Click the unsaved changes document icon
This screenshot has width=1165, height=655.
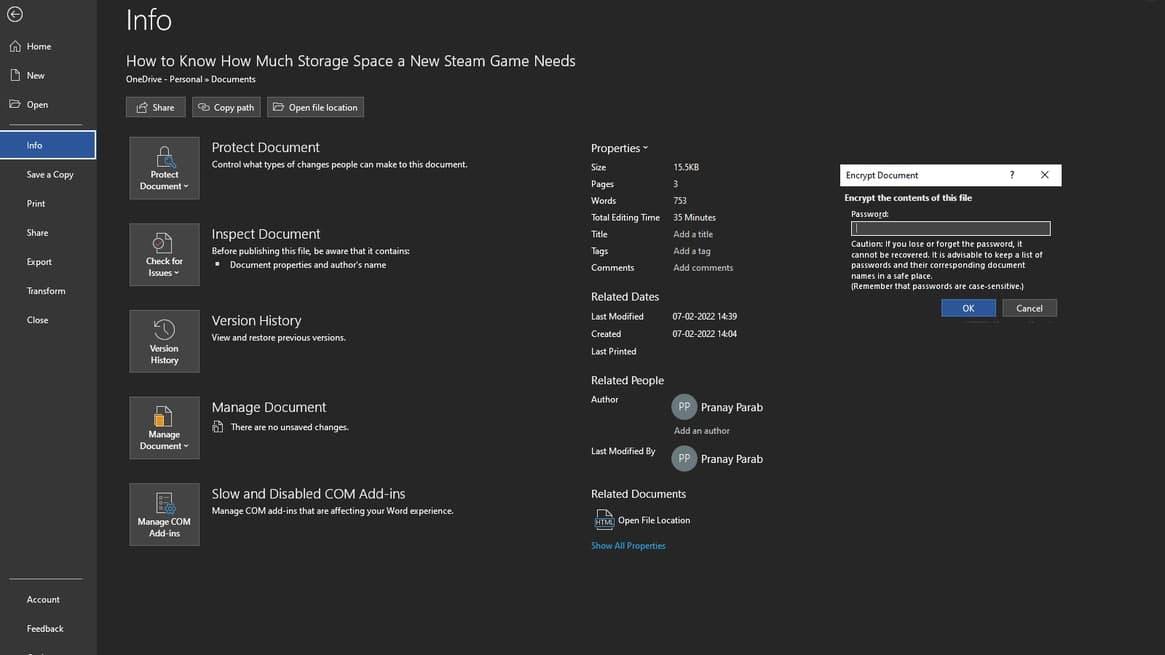218,426
